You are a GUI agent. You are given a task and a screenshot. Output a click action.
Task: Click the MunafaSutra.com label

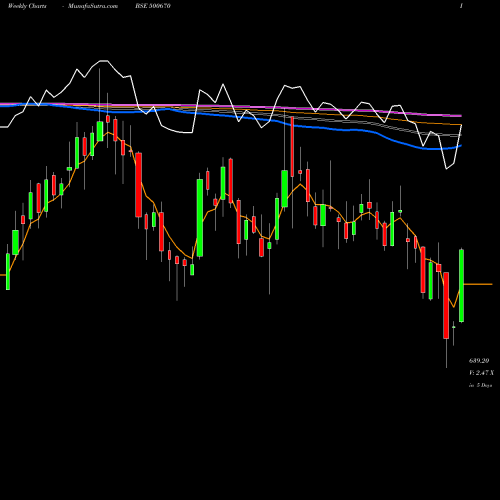pos(93,6)
